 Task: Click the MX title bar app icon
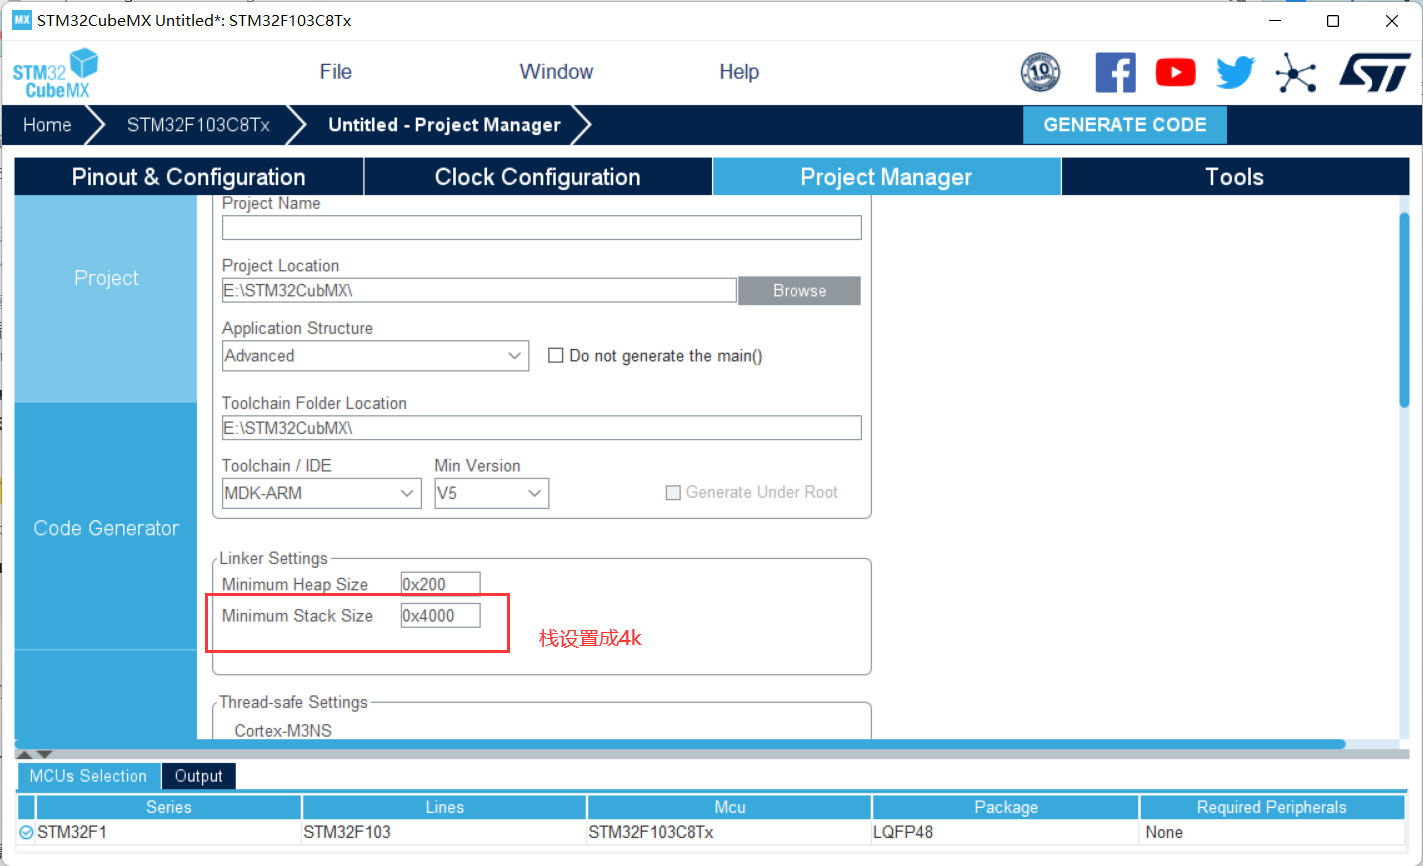[21, 20]
